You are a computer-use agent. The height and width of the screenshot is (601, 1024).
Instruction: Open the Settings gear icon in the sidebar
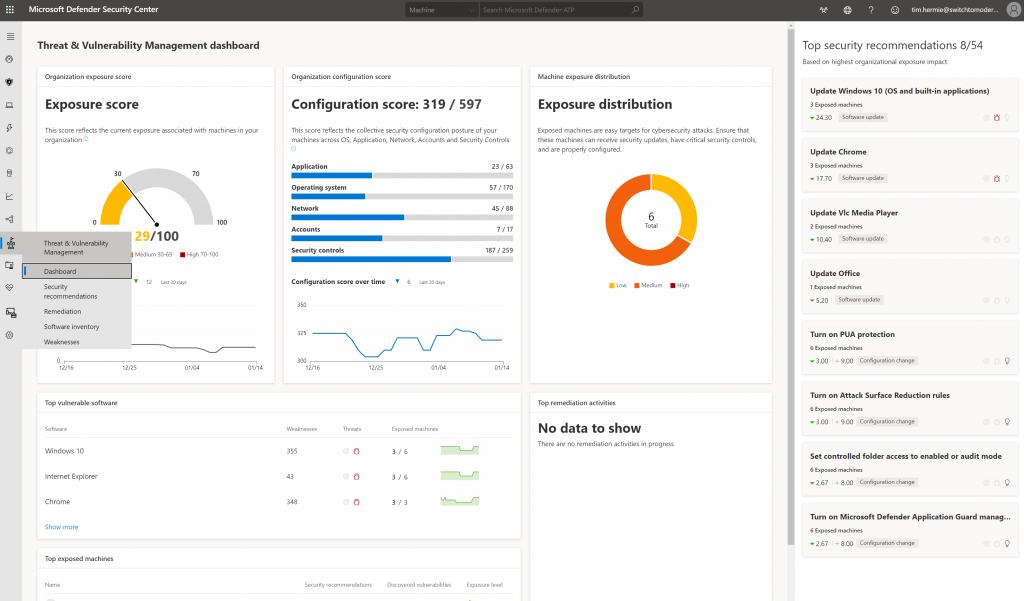click(10, 335)
